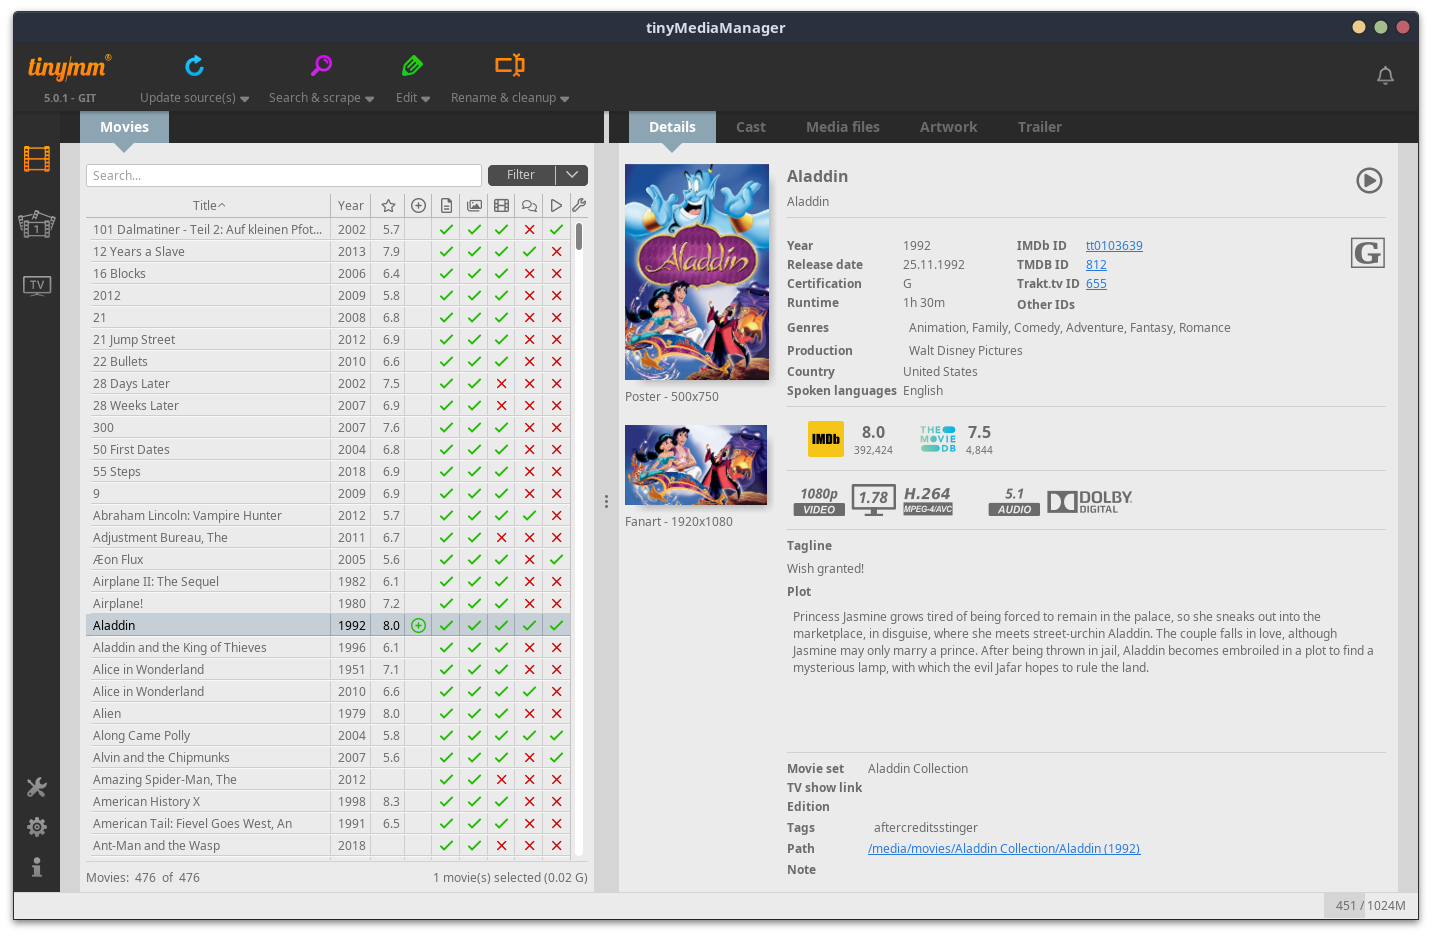Play Aladdin using the play button
Viewport: 1432px width, 936px height.
1369,180
